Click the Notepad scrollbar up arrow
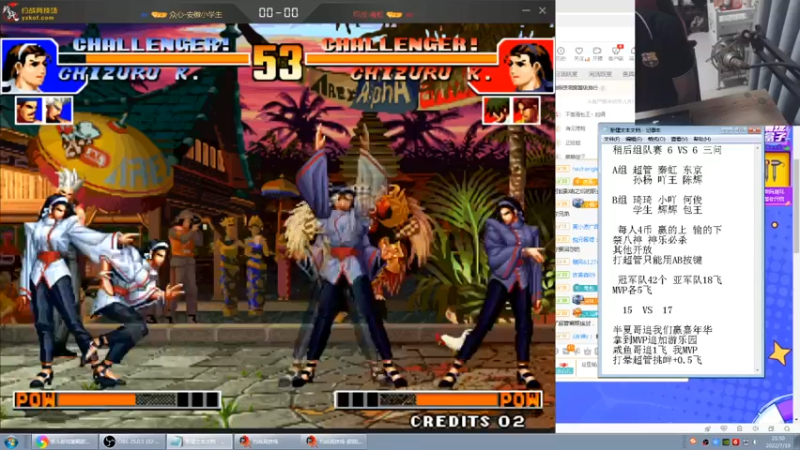 (x=758, y=148)
